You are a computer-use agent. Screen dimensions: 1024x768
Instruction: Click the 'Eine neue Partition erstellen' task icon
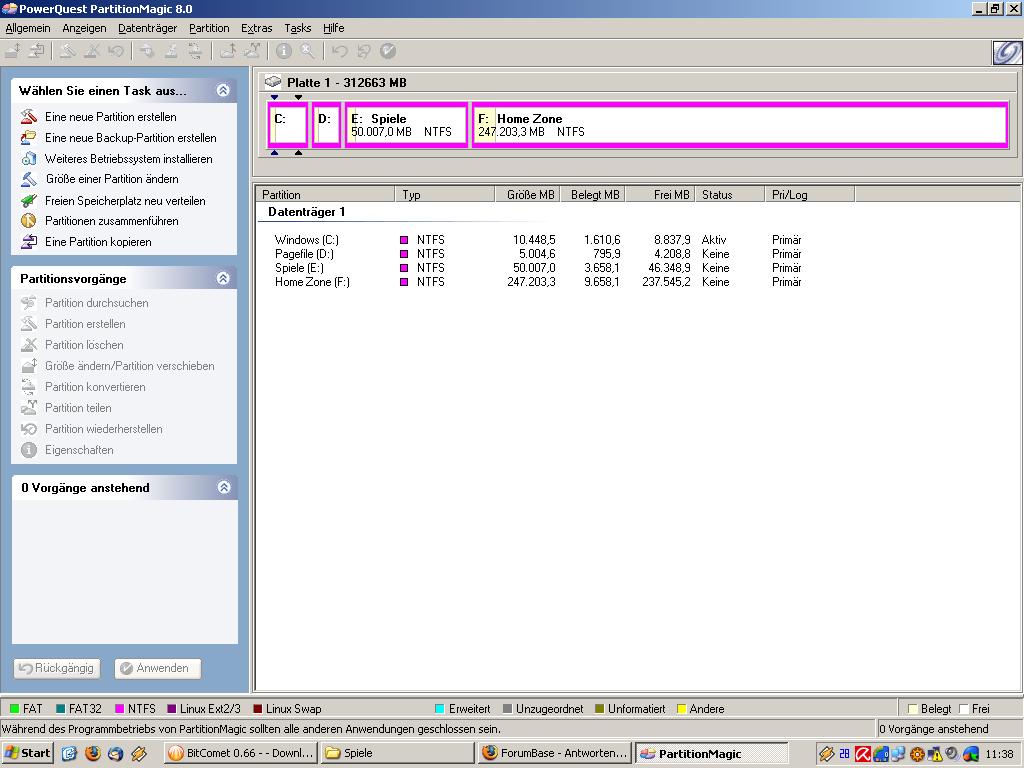(x=29, y=117)
